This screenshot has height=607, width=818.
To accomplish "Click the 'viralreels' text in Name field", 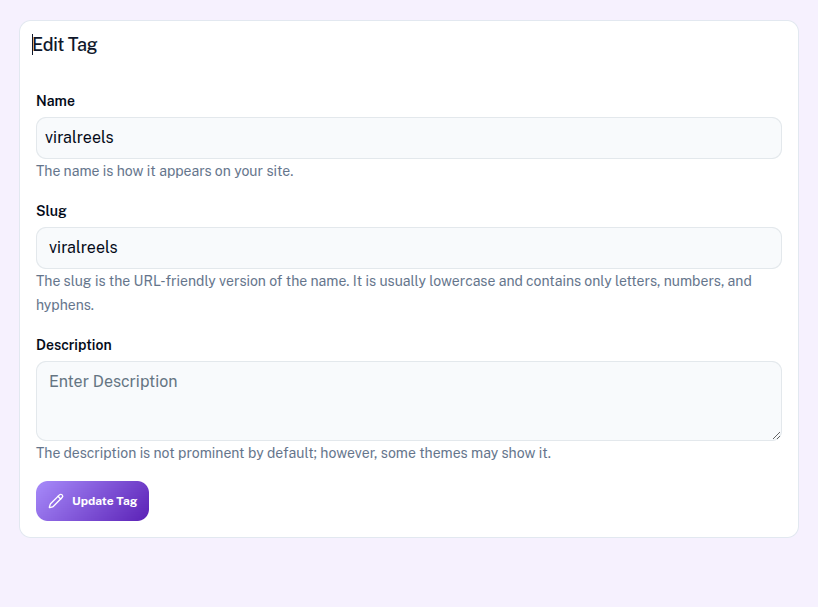I will coord(79,138).
